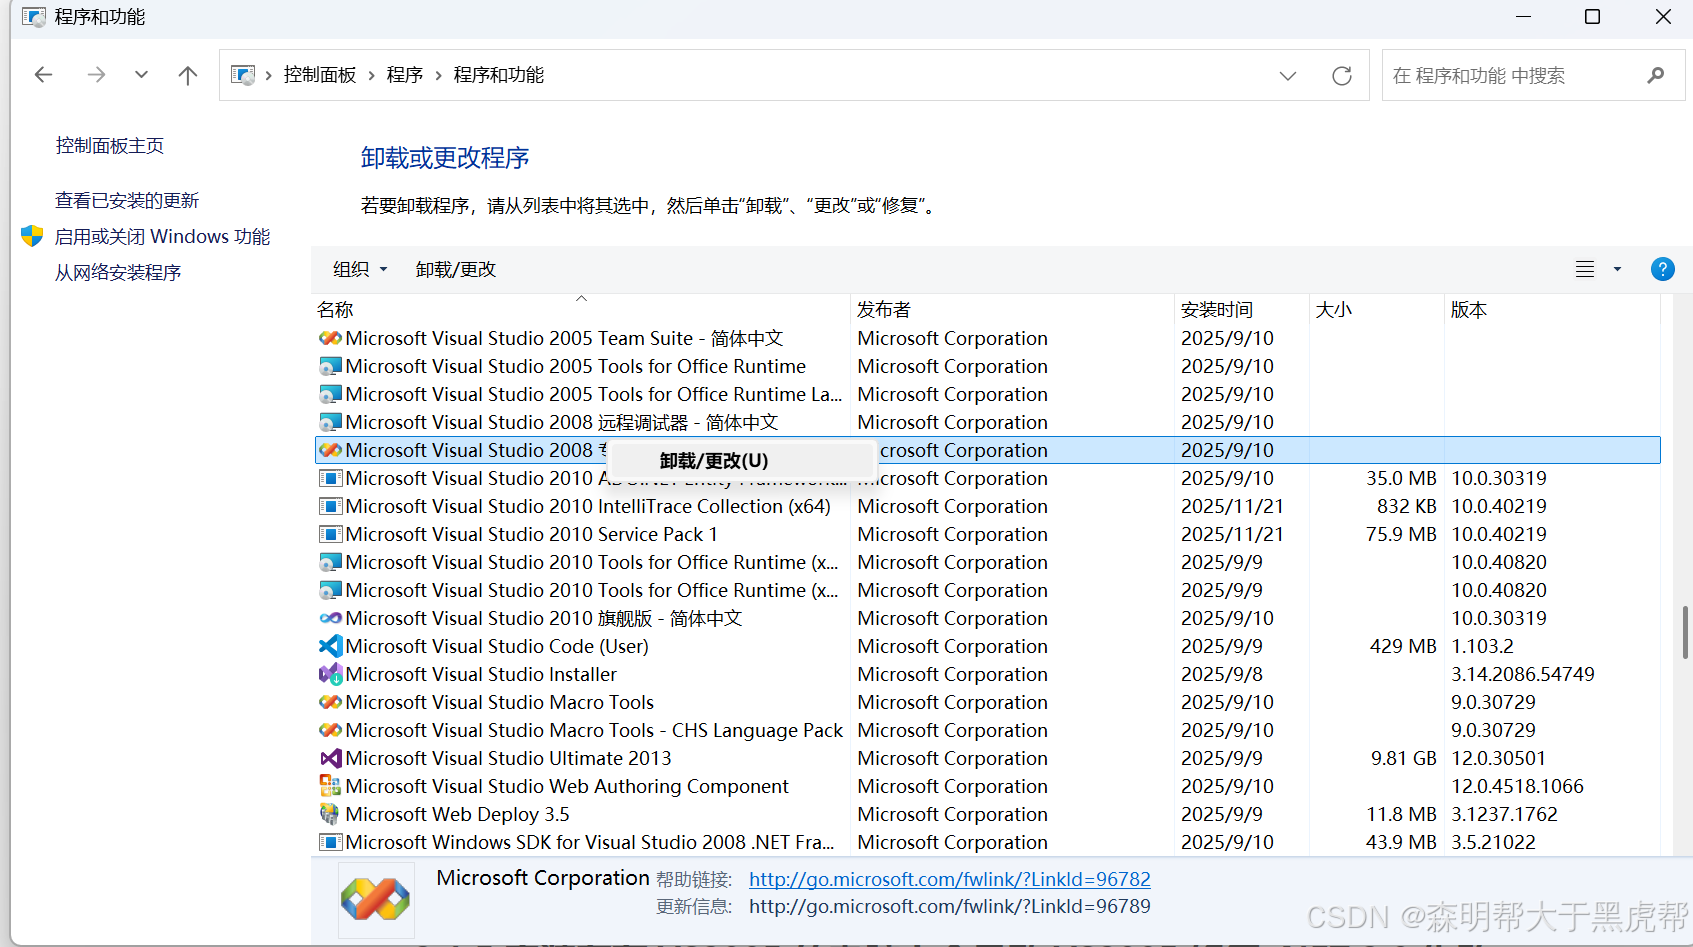The width and height of the screenshot is (1693, 947).
Task: Select Microsoft Visual Studio 2010 IntelliTrace Collection (x64)
Action: (x=588, y=506)
